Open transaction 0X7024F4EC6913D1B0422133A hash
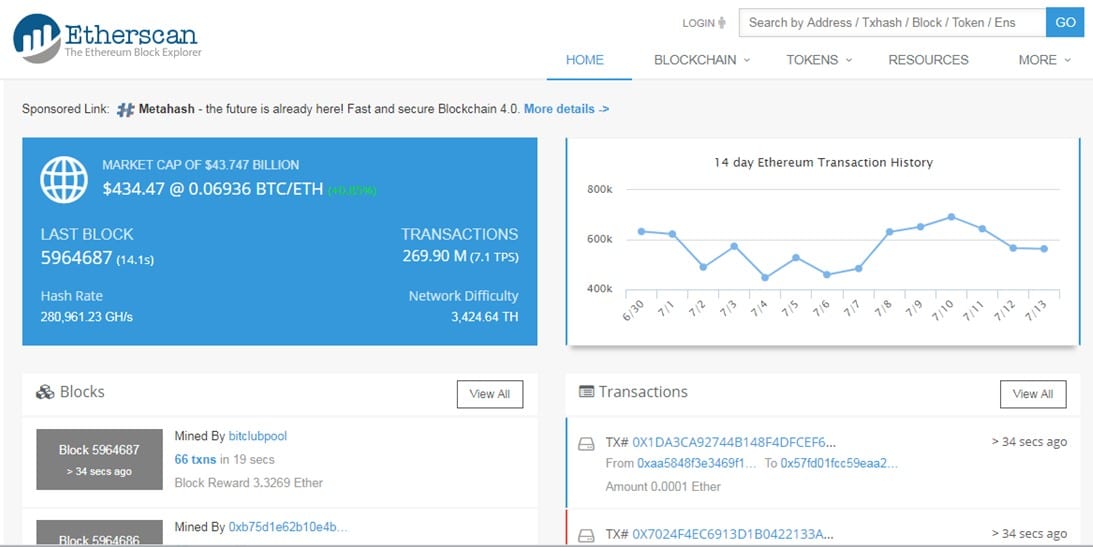 pos(733,534)
